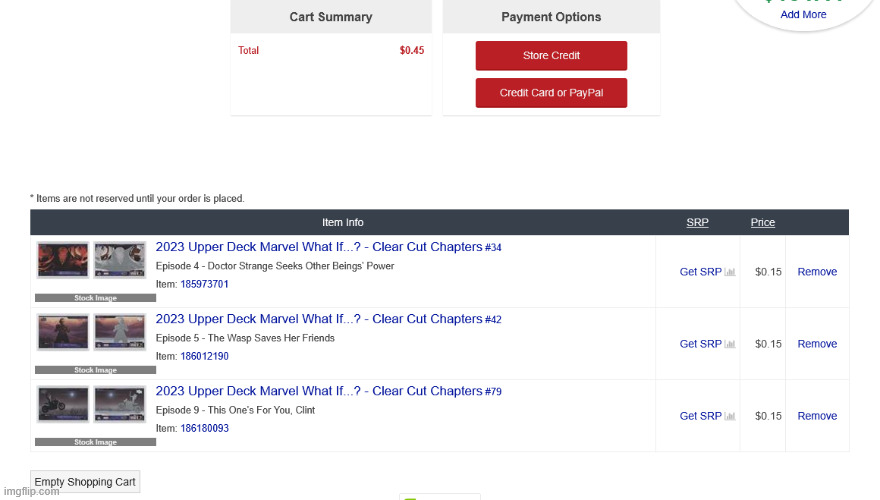Click SRP chart icon for card #79

pos(731,416)
